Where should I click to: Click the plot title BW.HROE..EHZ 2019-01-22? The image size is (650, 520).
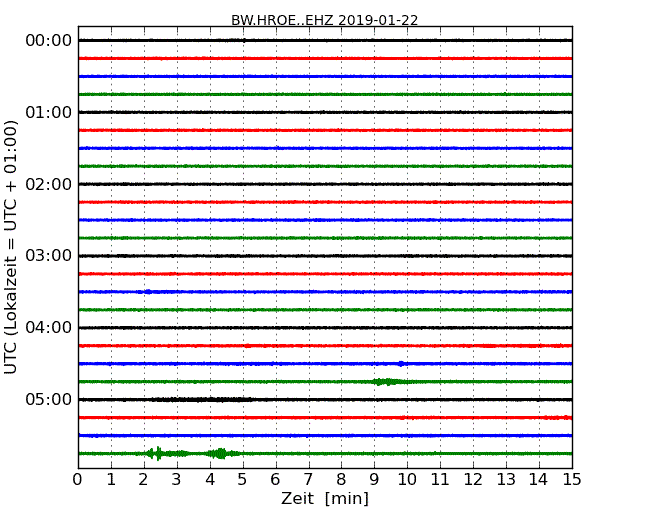[325, 20]
